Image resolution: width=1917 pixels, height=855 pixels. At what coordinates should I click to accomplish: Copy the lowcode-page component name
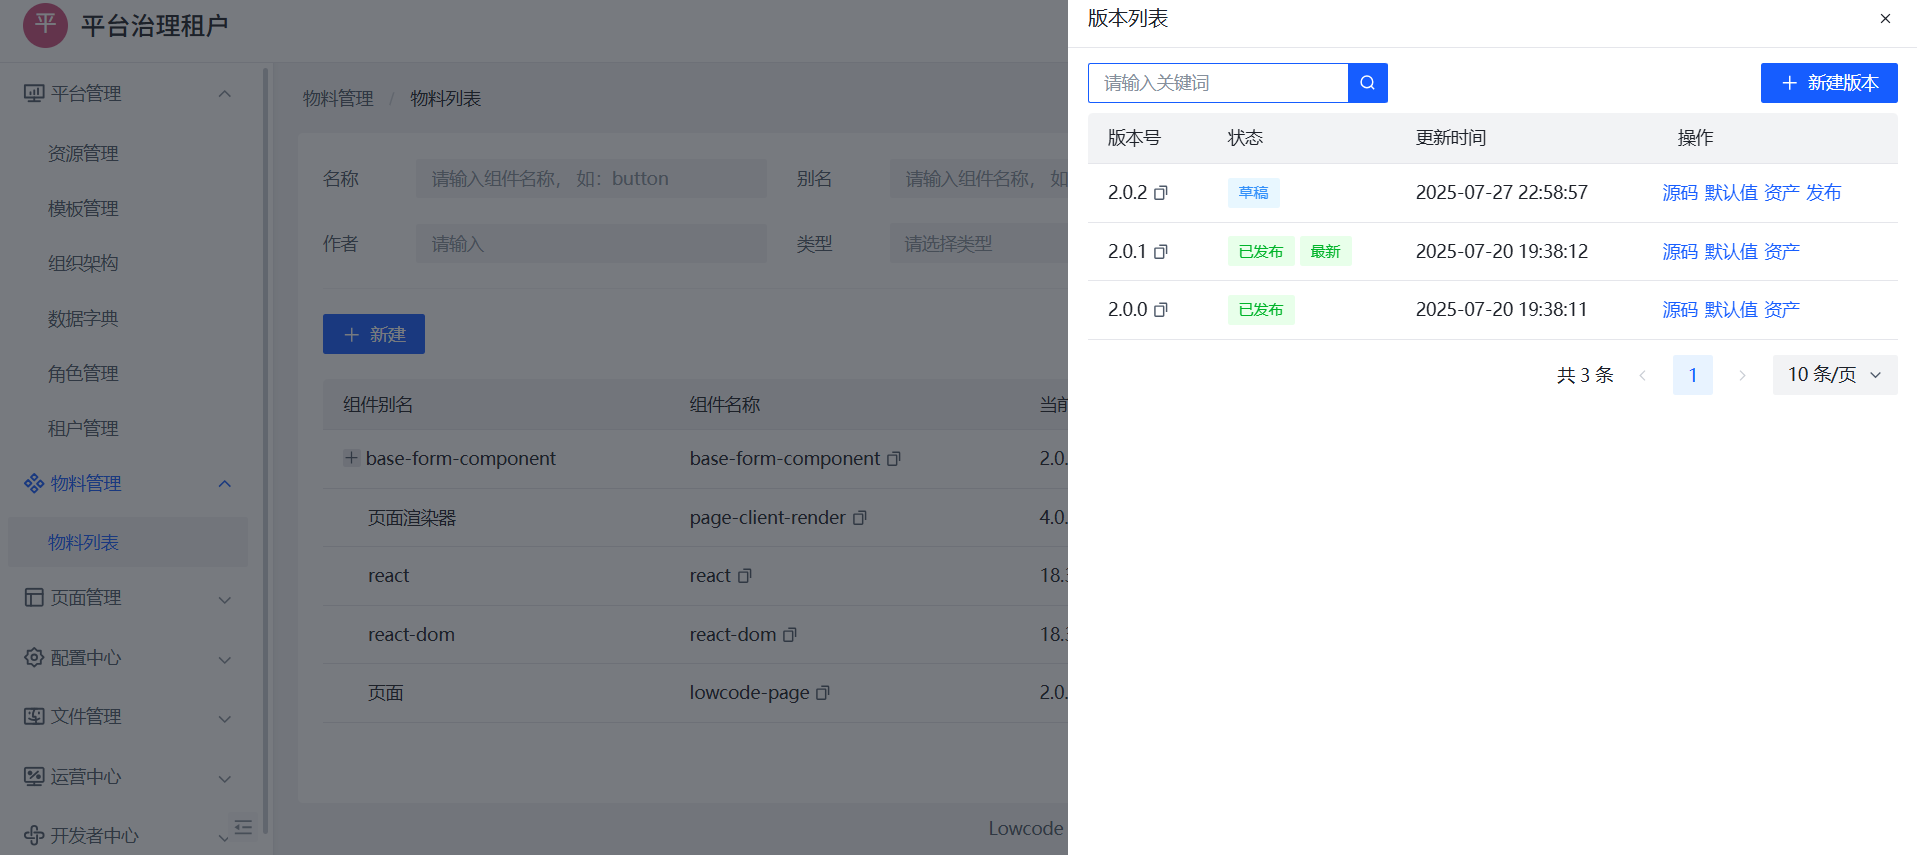click(823, 693)
